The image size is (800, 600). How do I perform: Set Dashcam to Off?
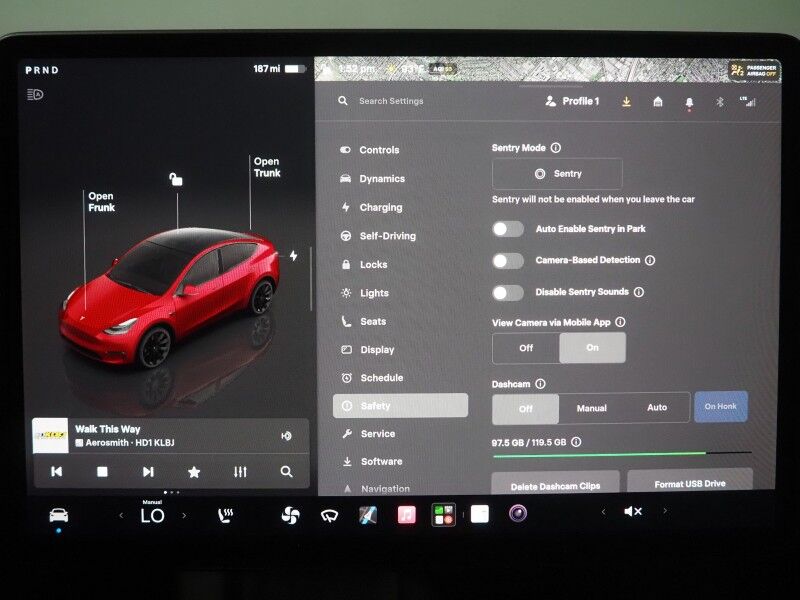[x=526, y=409]
